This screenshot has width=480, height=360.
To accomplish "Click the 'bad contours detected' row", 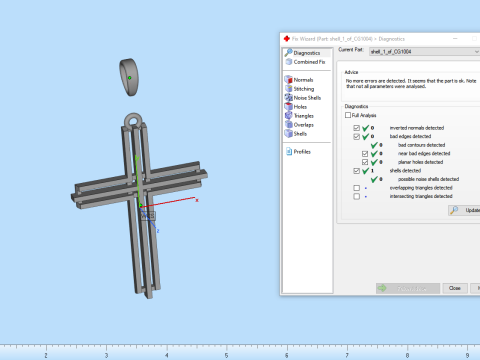I will pos(408,145).
